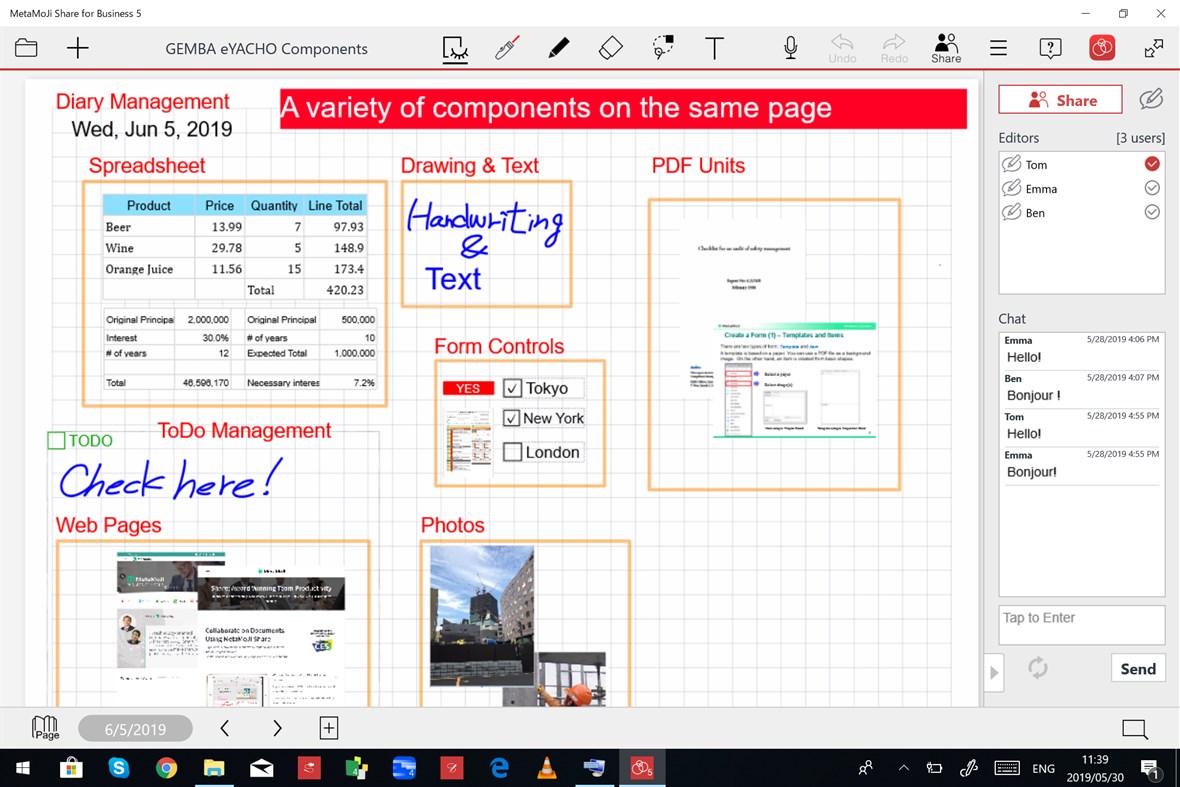Toggle the TODO checkbox near Check here
Image resolution: width=1180 pixels, height=787 pixels.
(x=57, y=440)
